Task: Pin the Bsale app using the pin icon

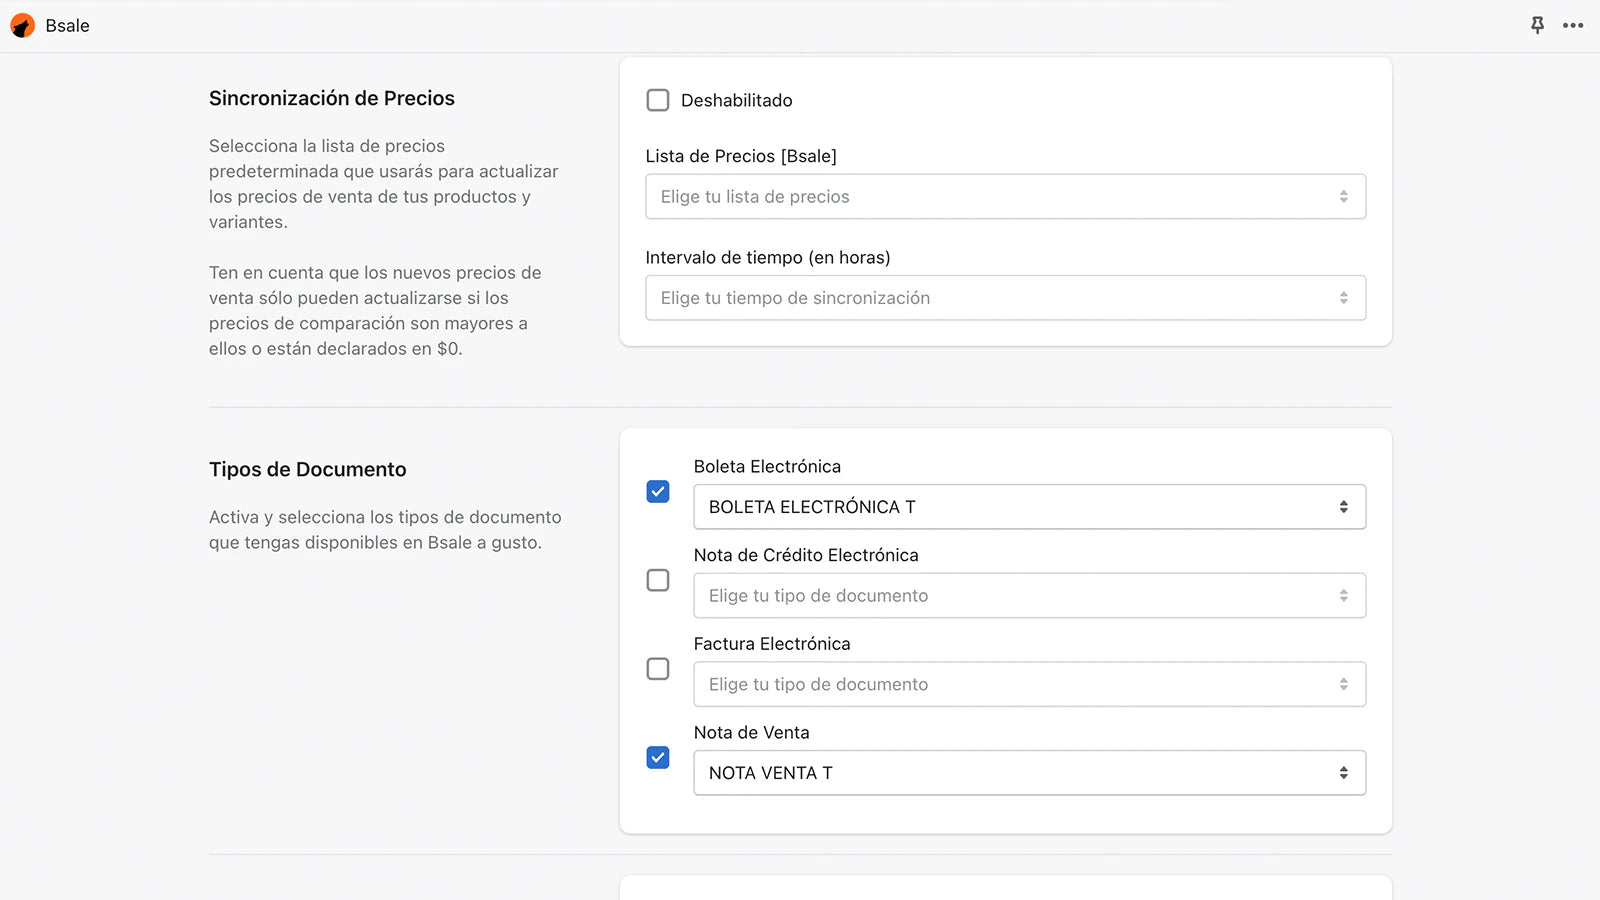Action: [x=1536, y=25]
